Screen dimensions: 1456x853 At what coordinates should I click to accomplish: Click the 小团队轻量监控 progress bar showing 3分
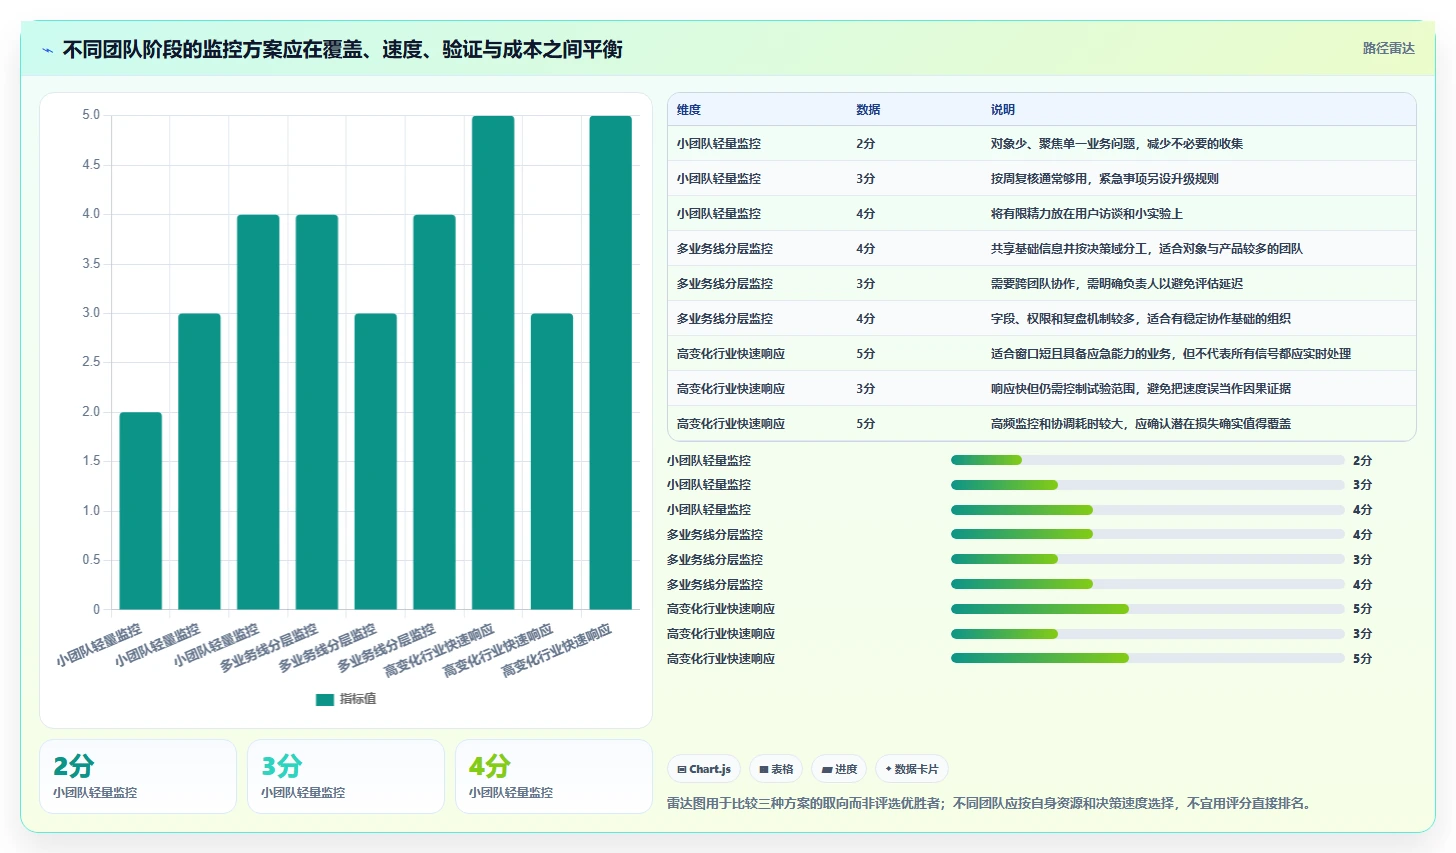pos(1147,485)
